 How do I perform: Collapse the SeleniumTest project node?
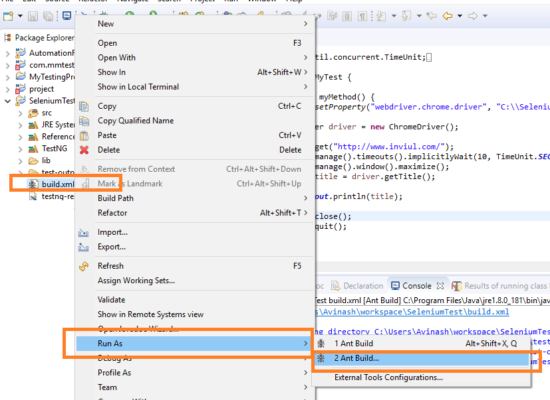pyautogui.click(x=8, y=101)
